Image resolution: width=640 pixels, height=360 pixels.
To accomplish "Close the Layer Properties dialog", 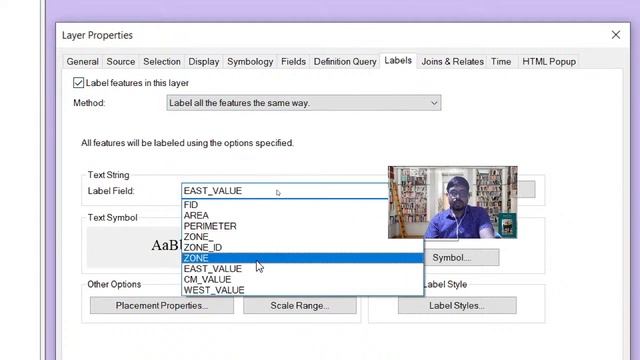I will (616, 35).
